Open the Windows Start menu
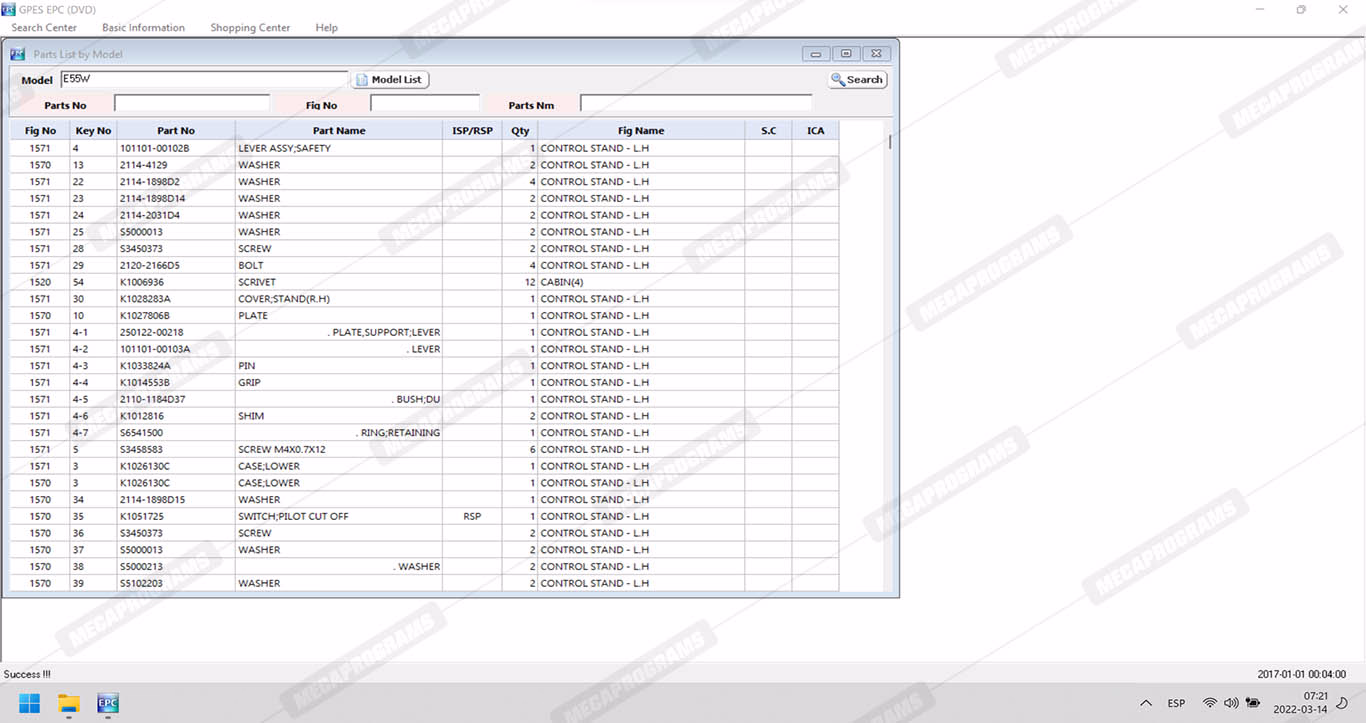This screenshot has width=1366, height=723. coord(29,703)
